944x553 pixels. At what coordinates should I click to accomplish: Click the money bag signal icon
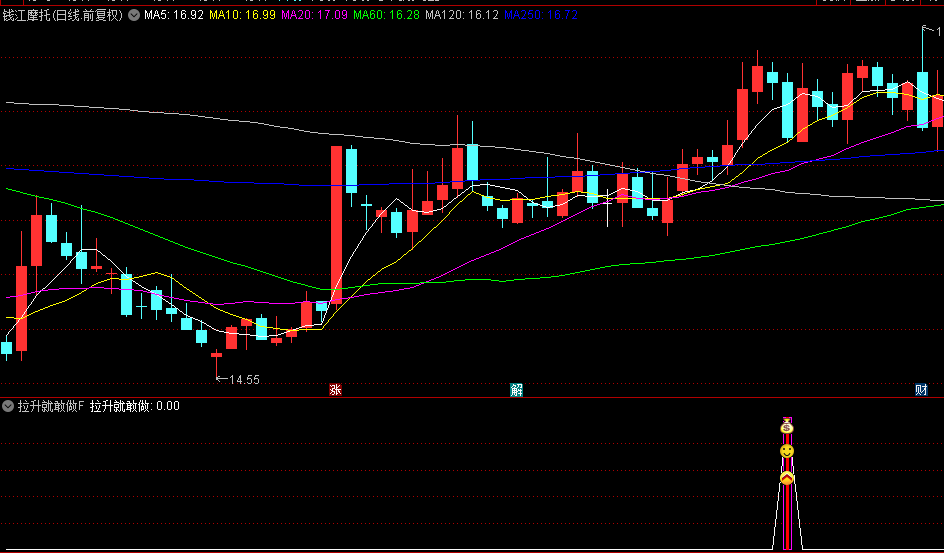click(787, 427)
